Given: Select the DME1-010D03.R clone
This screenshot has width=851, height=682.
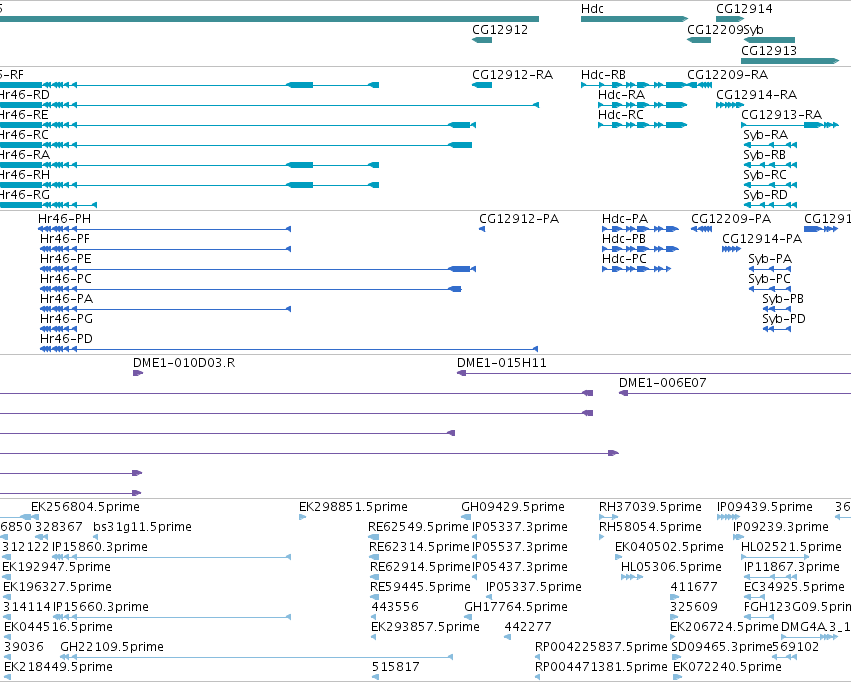Looking at the screenshot, I should point(138,373).
